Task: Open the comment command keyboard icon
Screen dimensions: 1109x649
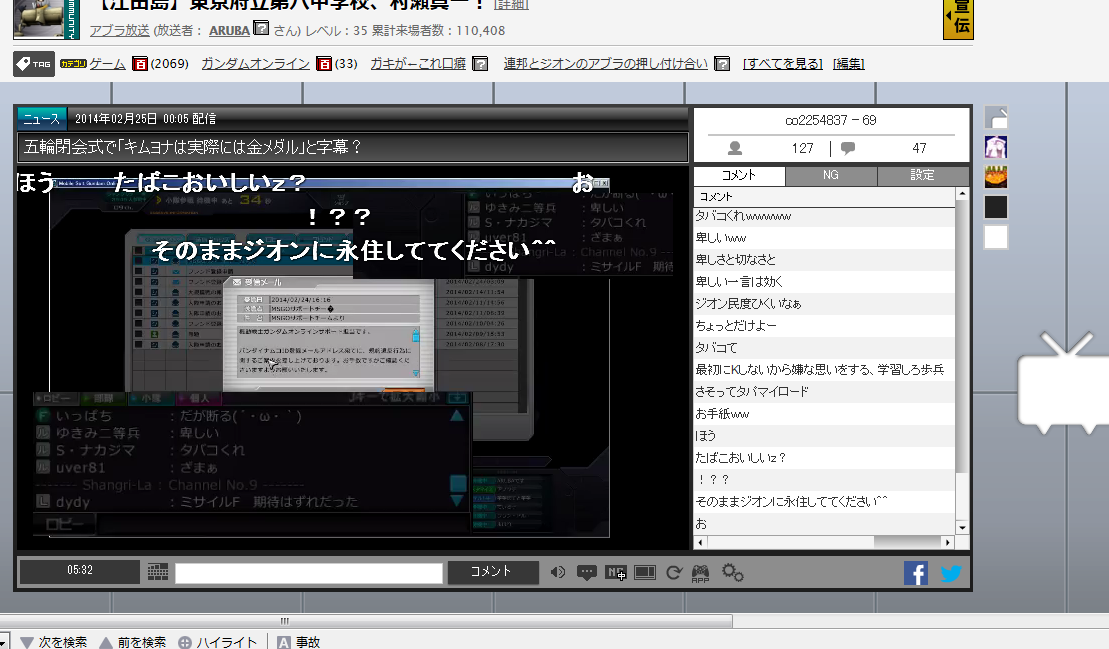Action: (157, 572)
